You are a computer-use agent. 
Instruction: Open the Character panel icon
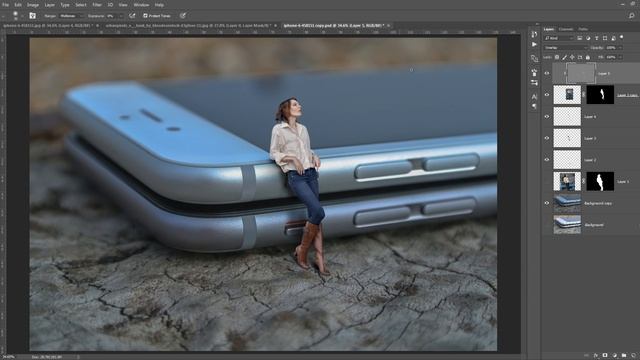[534, 97]
